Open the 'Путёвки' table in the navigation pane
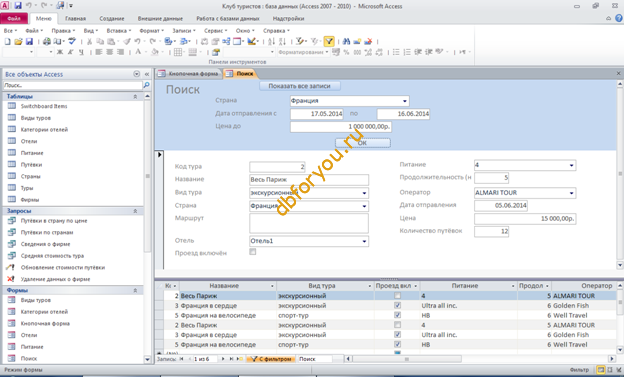624x377 pixels. coord(31,164)
